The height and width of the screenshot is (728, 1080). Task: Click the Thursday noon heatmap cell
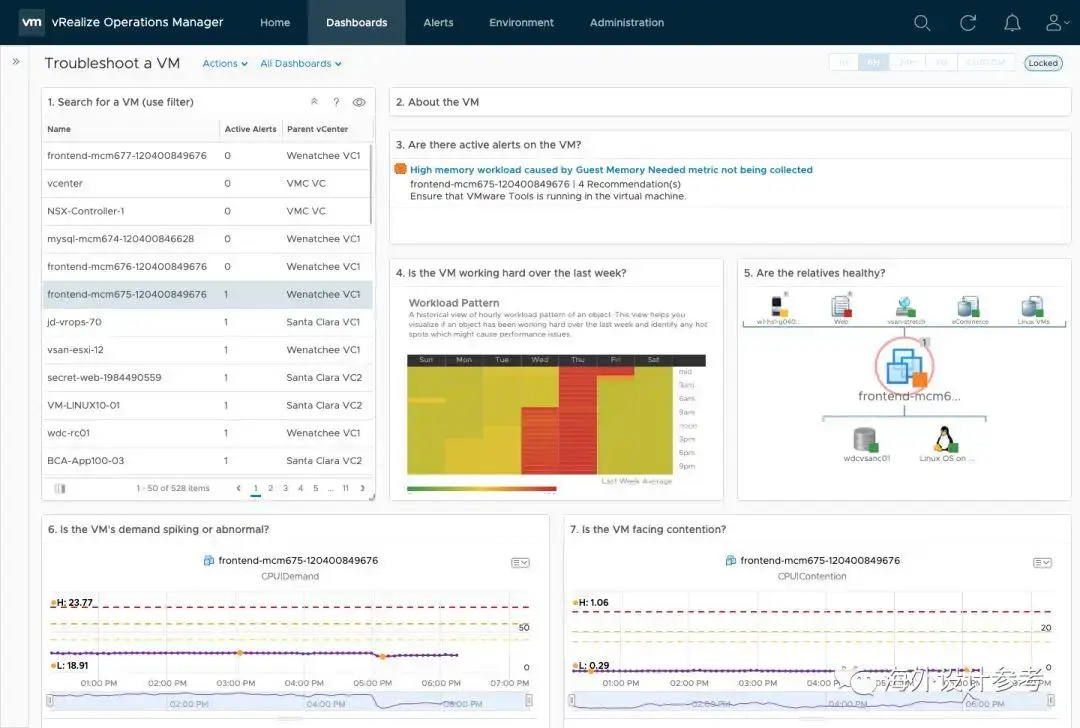pos(577,426)
